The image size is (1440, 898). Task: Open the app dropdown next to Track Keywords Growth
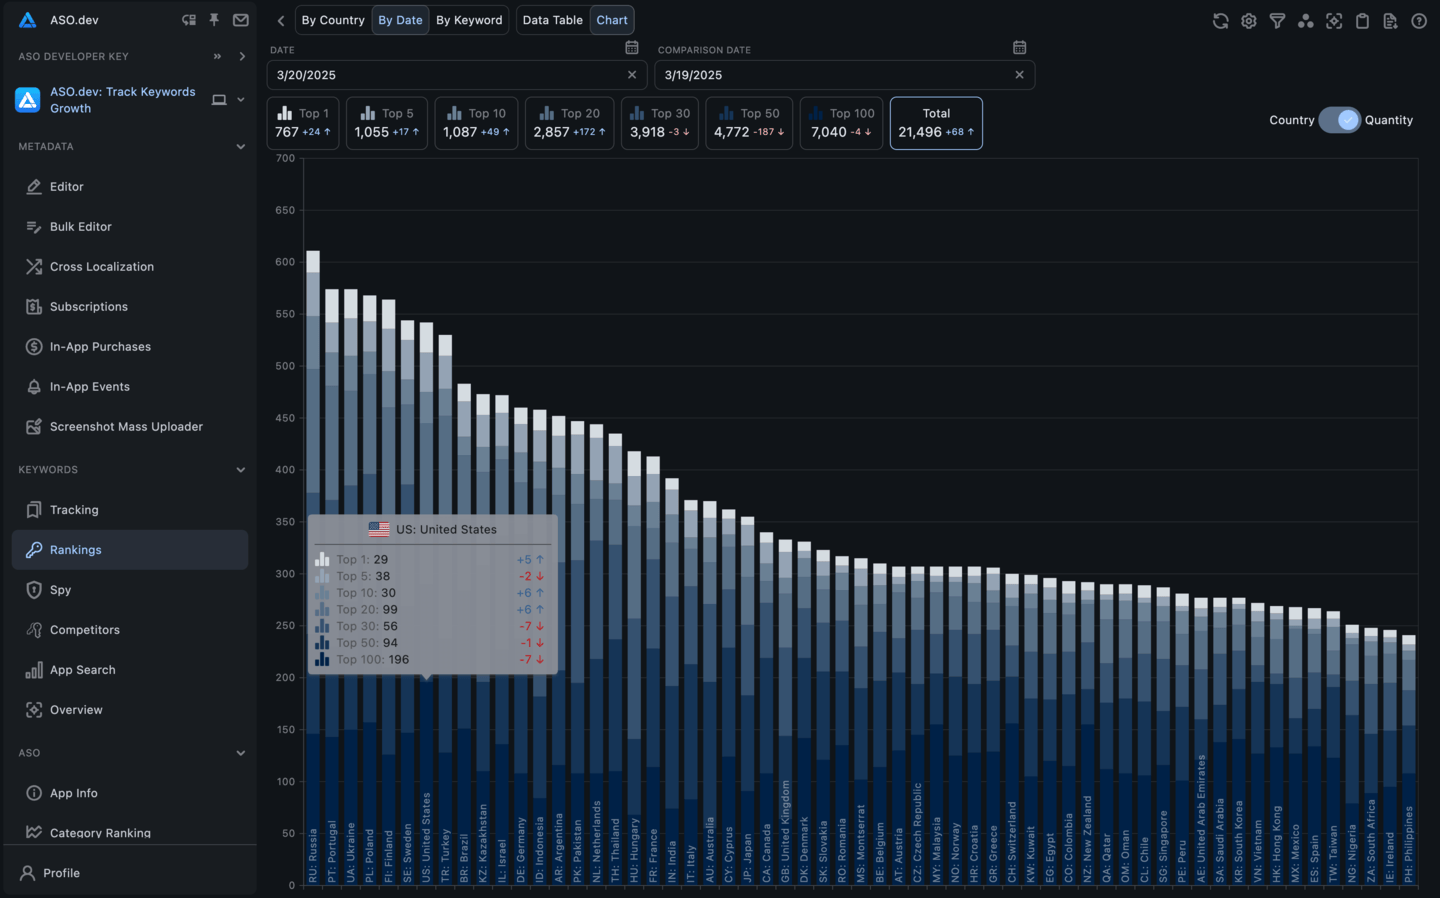click(242, 100)
